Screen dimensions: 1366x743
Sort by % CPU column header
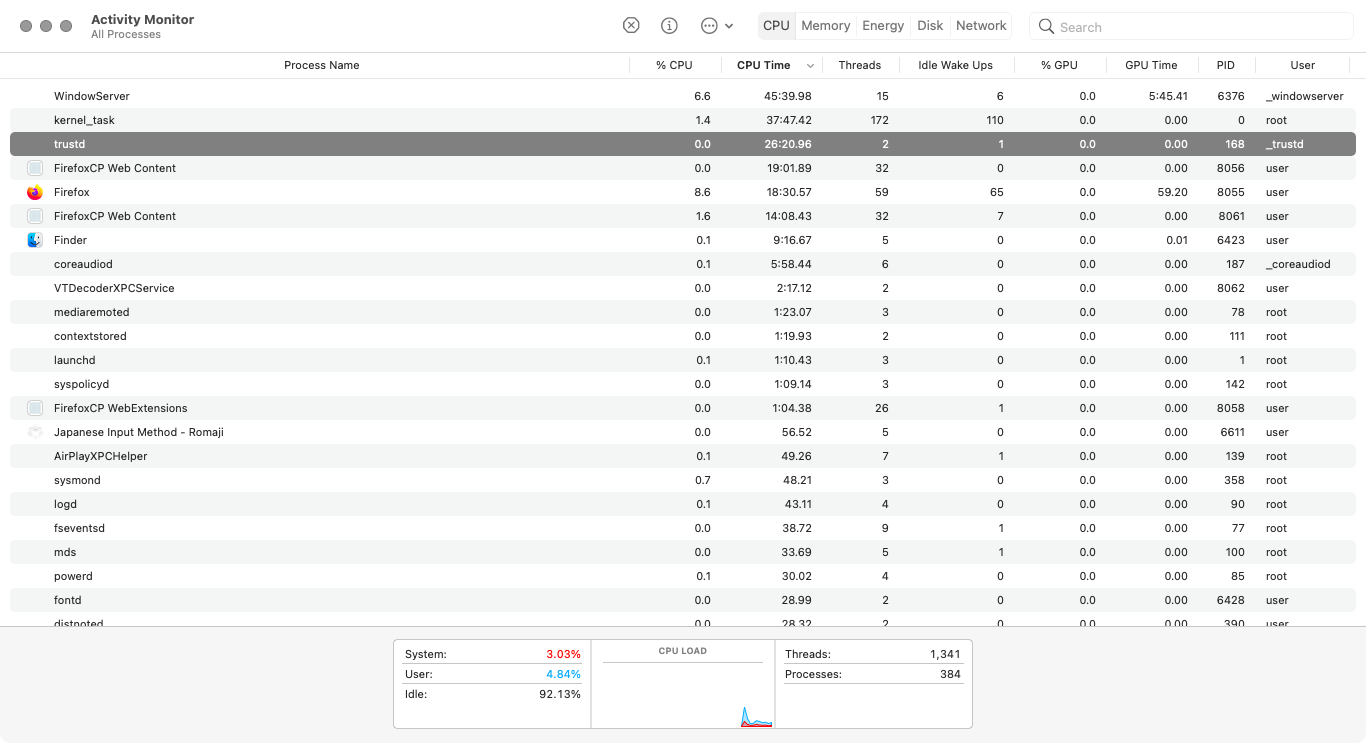tap(674, 65)
